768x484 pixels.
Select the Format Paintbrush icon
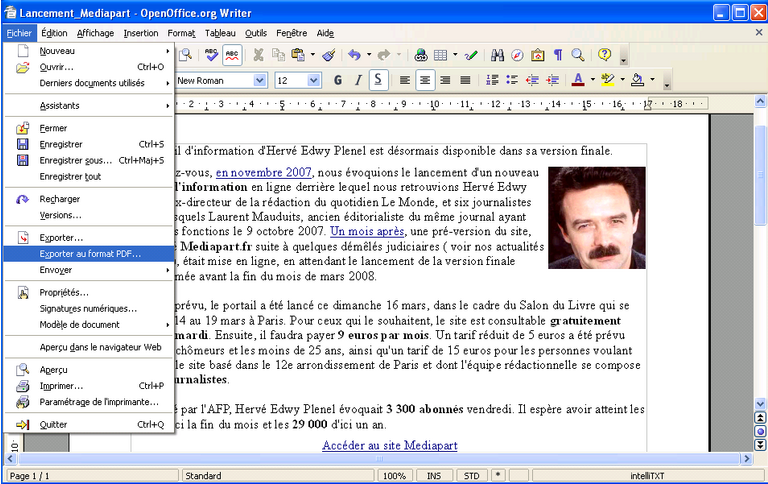329,55
